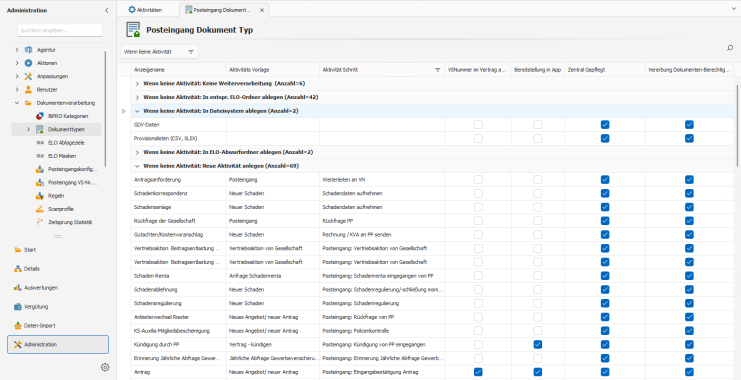The width and height of the screenshot is (741, 380).
Task: Open settings via gear icon in sidebar
Action: pyautogui.click(x=105, y=367)
